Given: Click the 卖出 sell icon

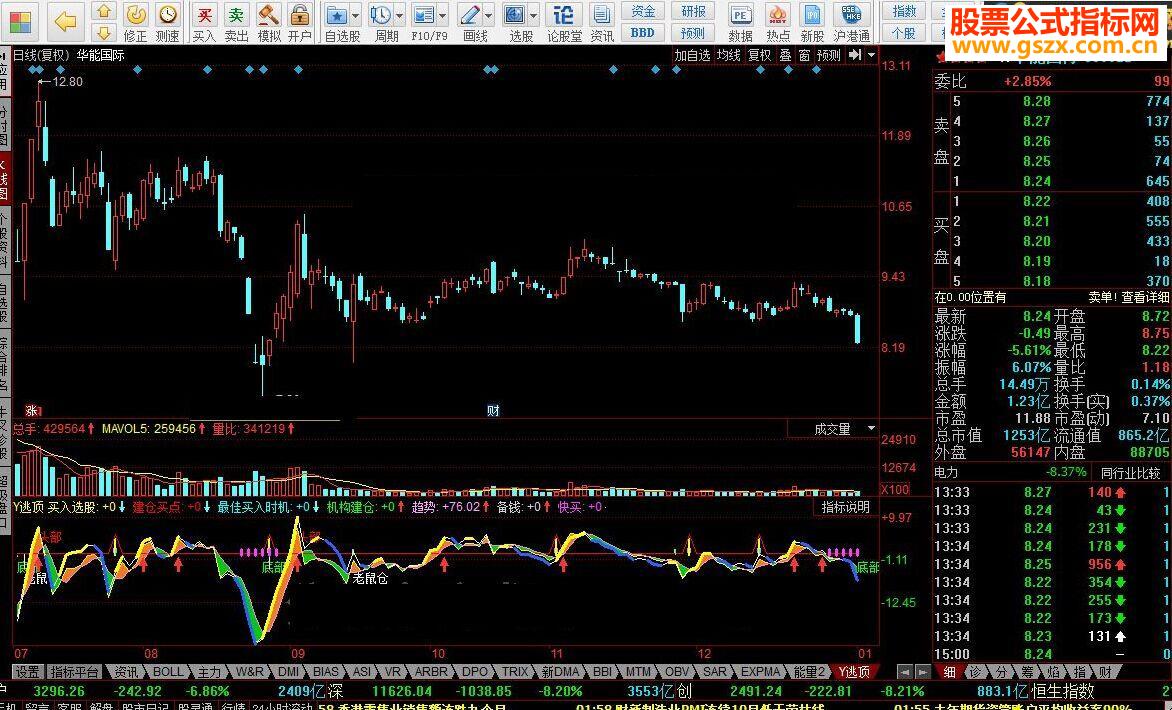Looking at the screenshot, I should 236,22.
